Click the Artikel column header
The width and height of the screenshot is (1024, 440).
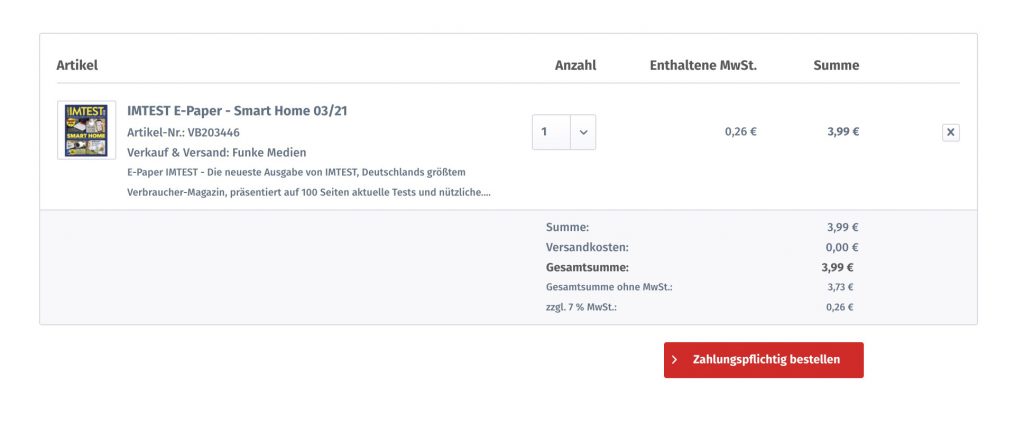point(77,65)
